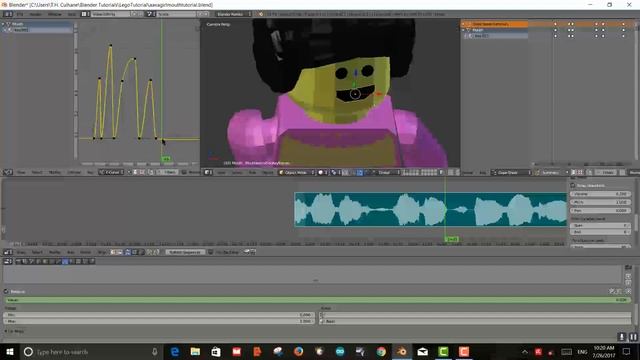Viewport: 640px width, 360px height.
Task: Select the highlighted Object Data properties tab
Action: pos(65,261)
